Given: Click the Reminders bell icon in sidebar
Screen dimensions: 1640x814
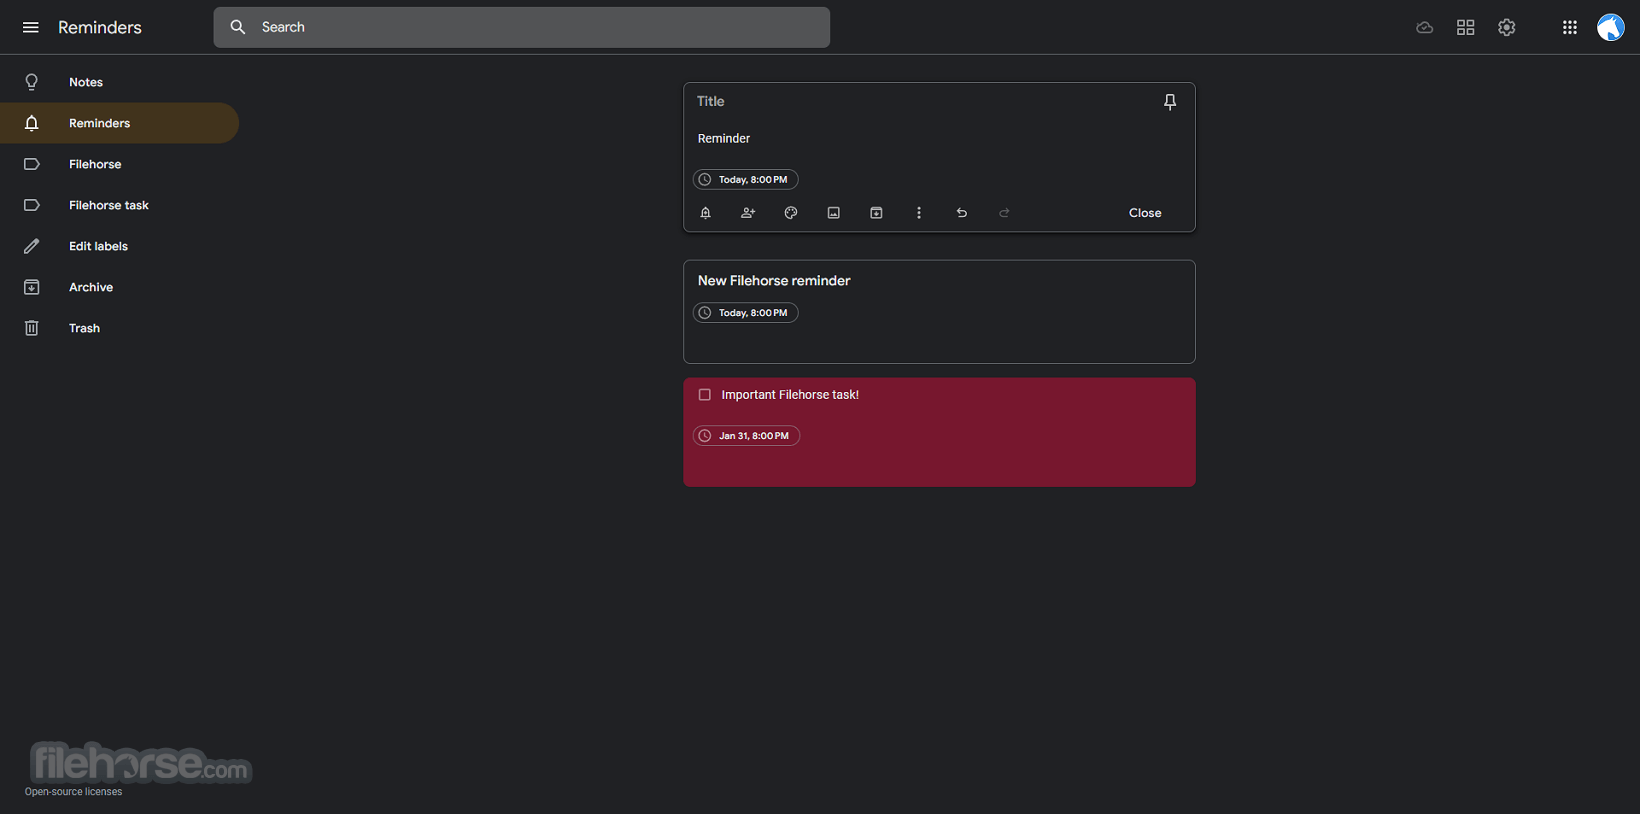Looking at the screenshot, I should 32,123.
